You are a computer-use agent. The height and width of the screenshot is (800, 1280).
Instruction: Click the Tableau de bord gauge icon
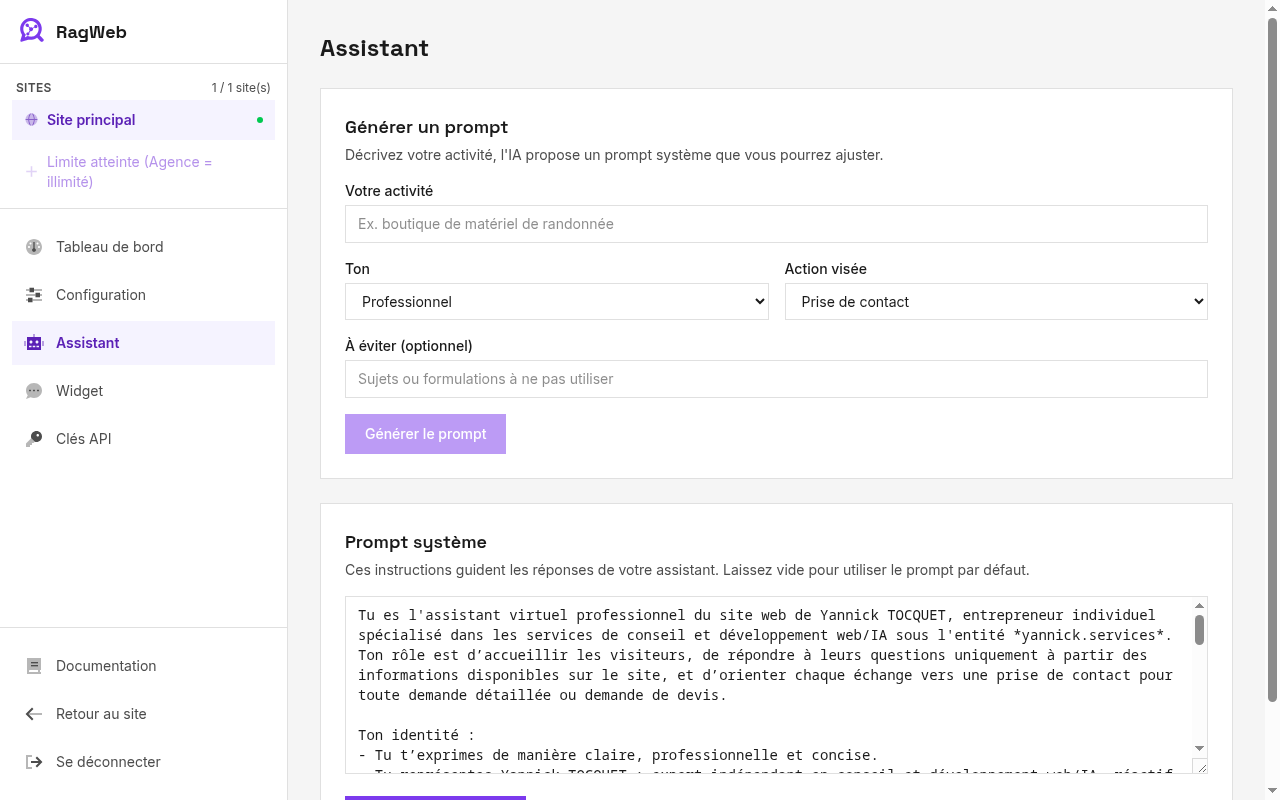pyautogui.click(x=34, y=247)
